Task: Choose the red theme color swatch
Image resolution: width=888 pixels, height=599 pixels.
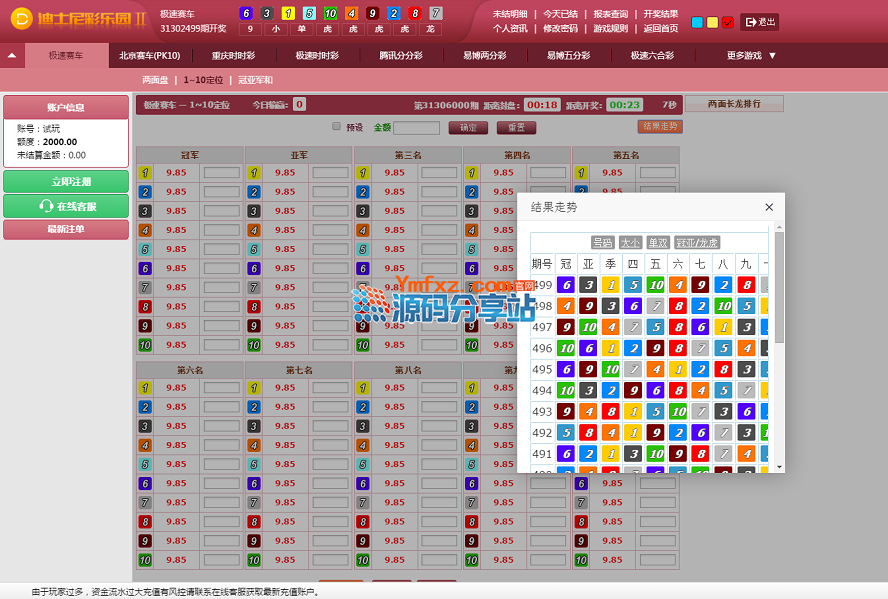Action: (727, 22)
